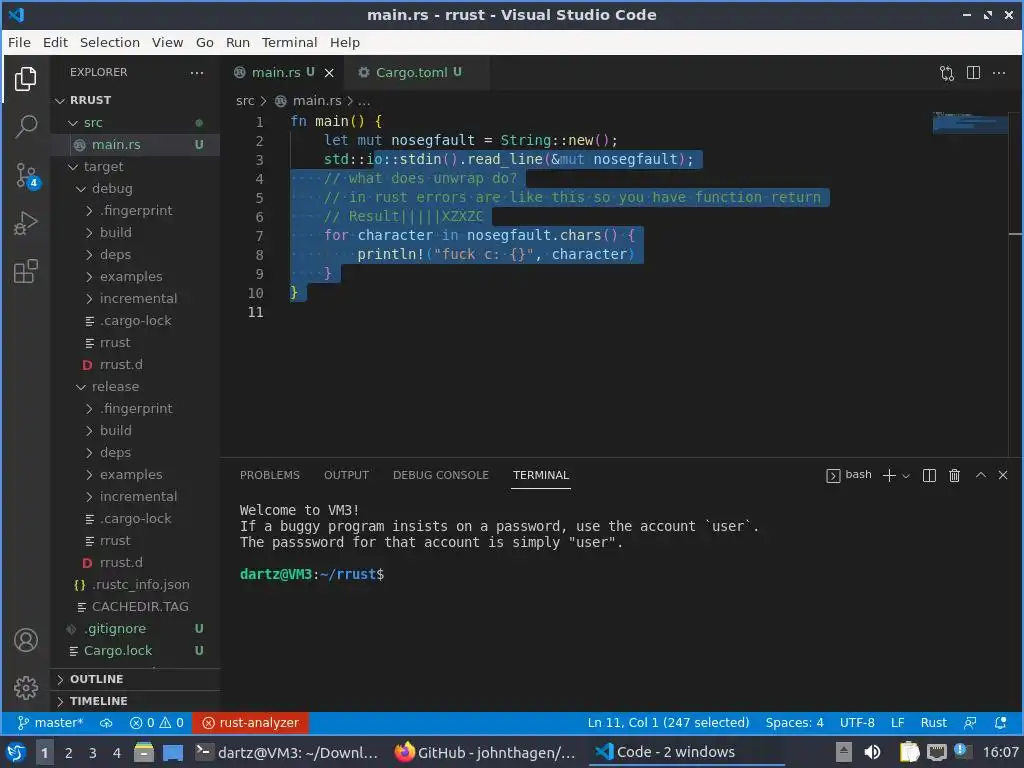Open the Run menu
Image resolution: width=1024 pixels, height=768 pixels.
point(238,42)
